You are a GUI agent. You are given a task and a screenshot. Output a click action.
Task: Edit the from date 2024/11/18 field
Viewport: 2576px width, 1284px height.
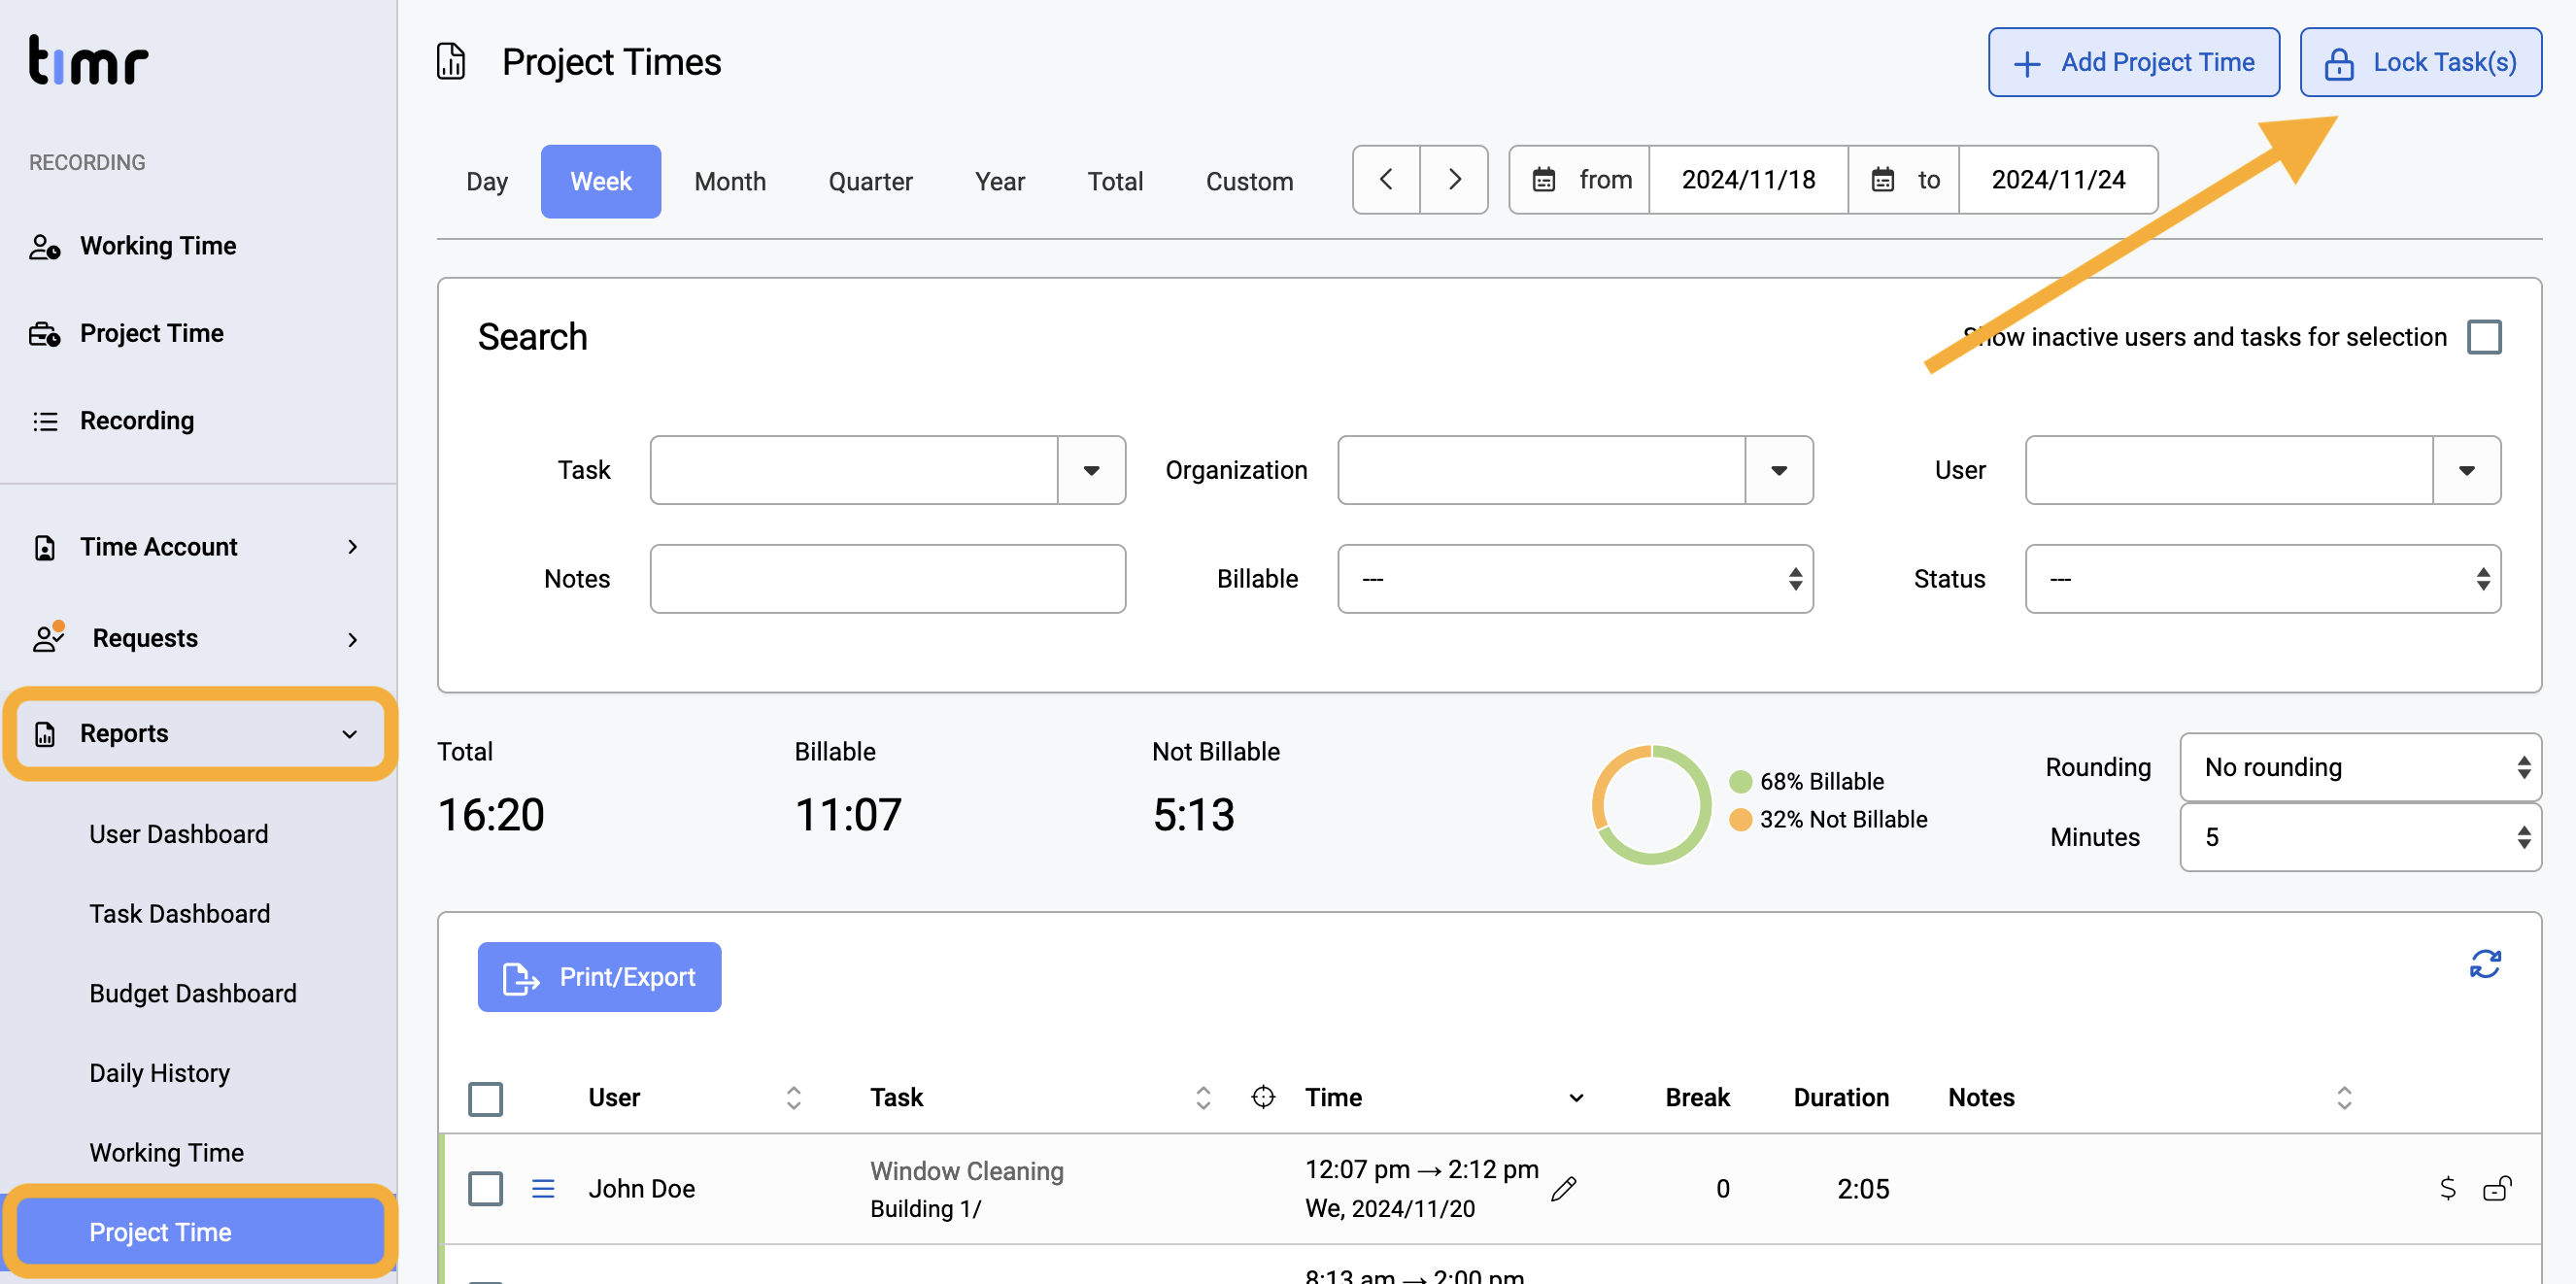point(1748,180)
